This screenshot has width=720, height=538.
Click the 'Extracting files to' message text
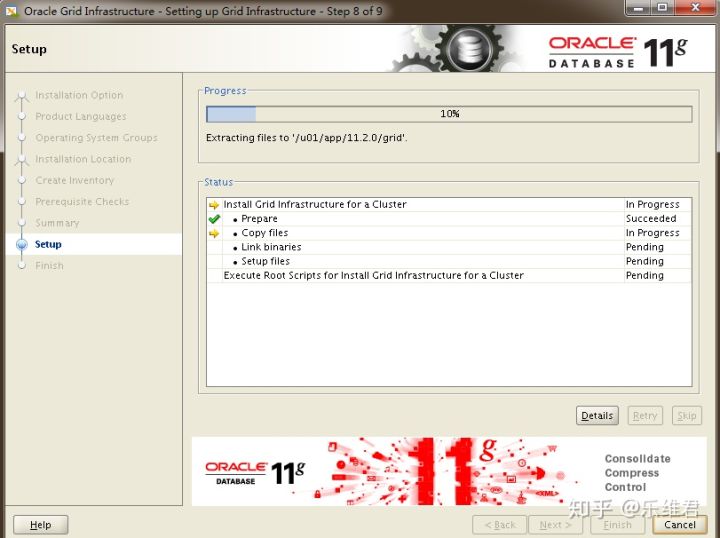click(307, 138)
